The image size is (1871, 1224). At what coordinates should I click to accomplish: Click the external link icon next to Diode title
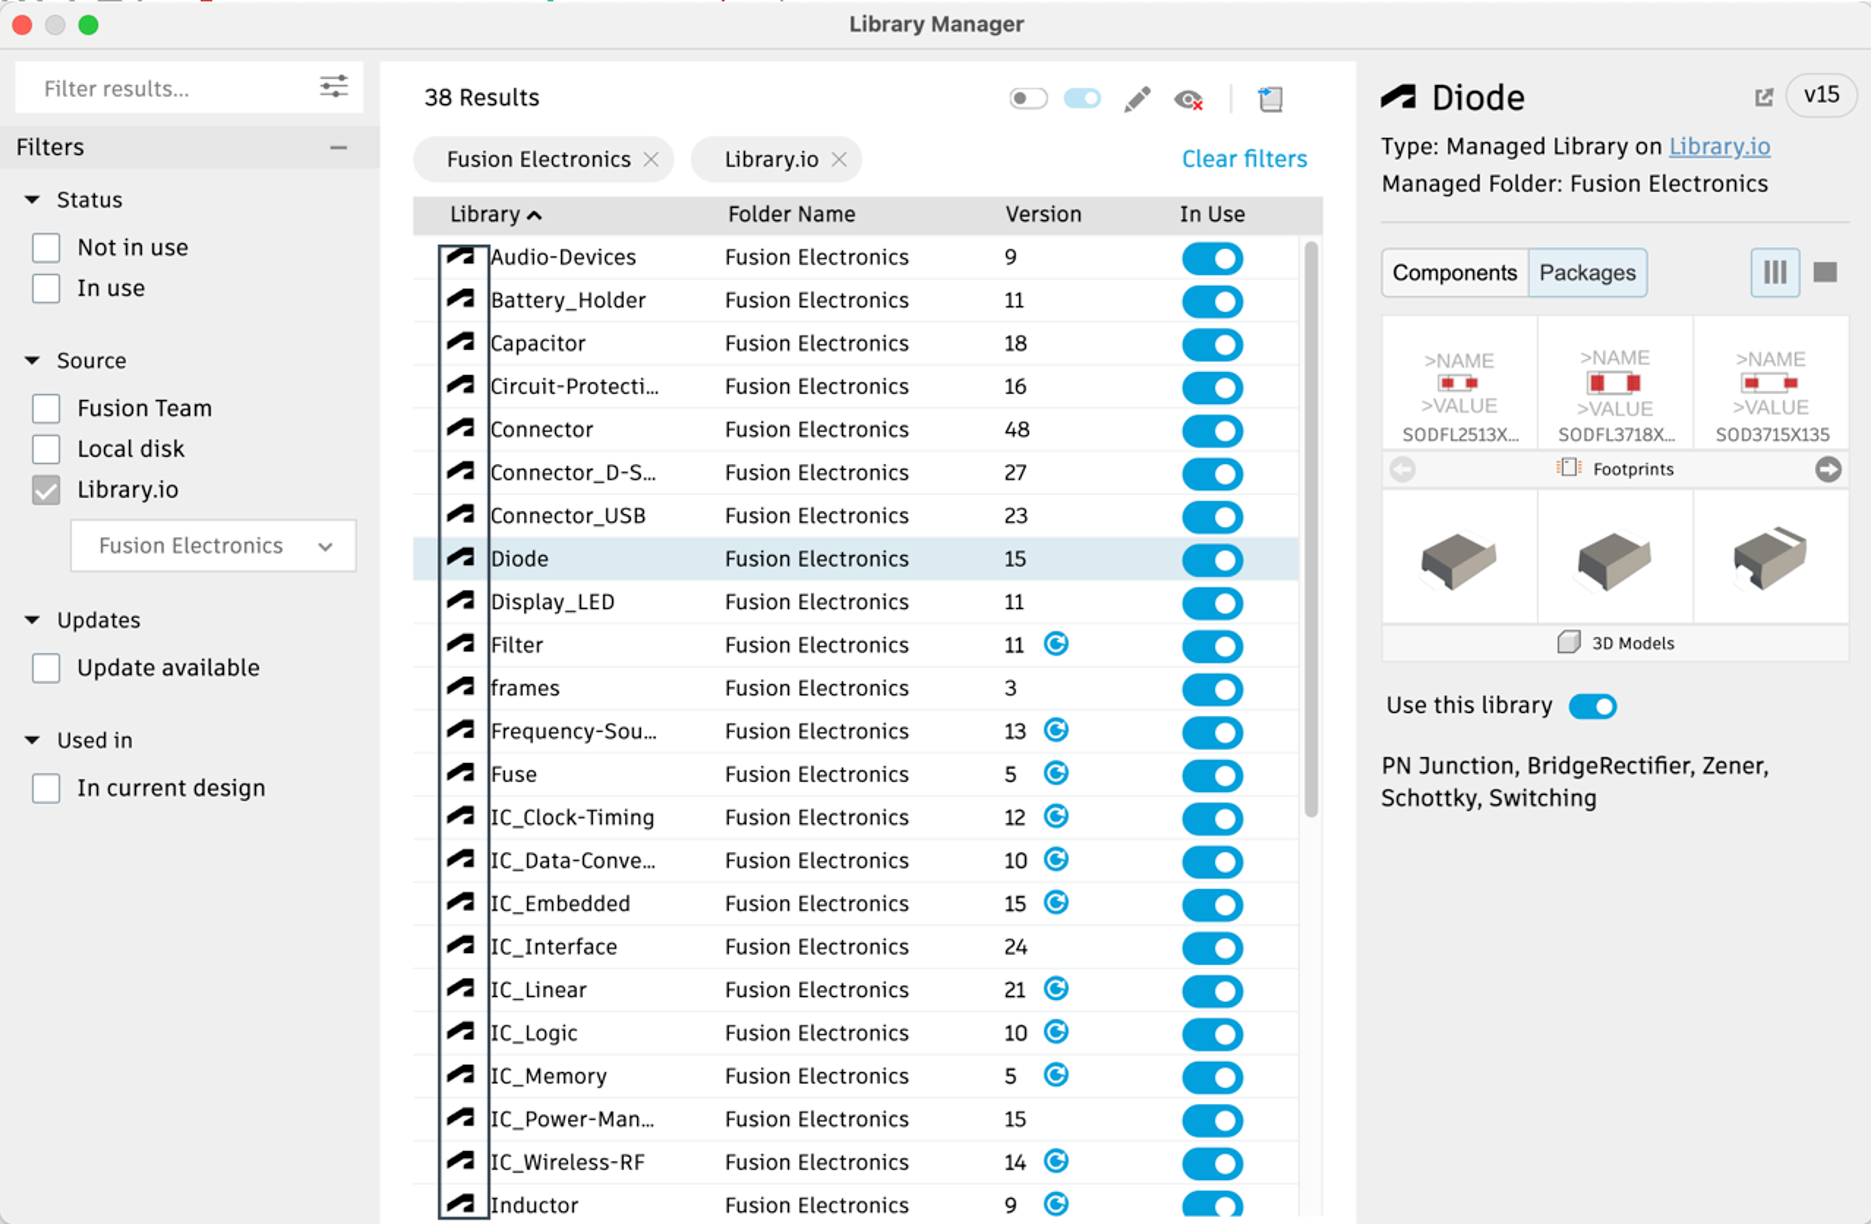click(x=1763, y=96)
